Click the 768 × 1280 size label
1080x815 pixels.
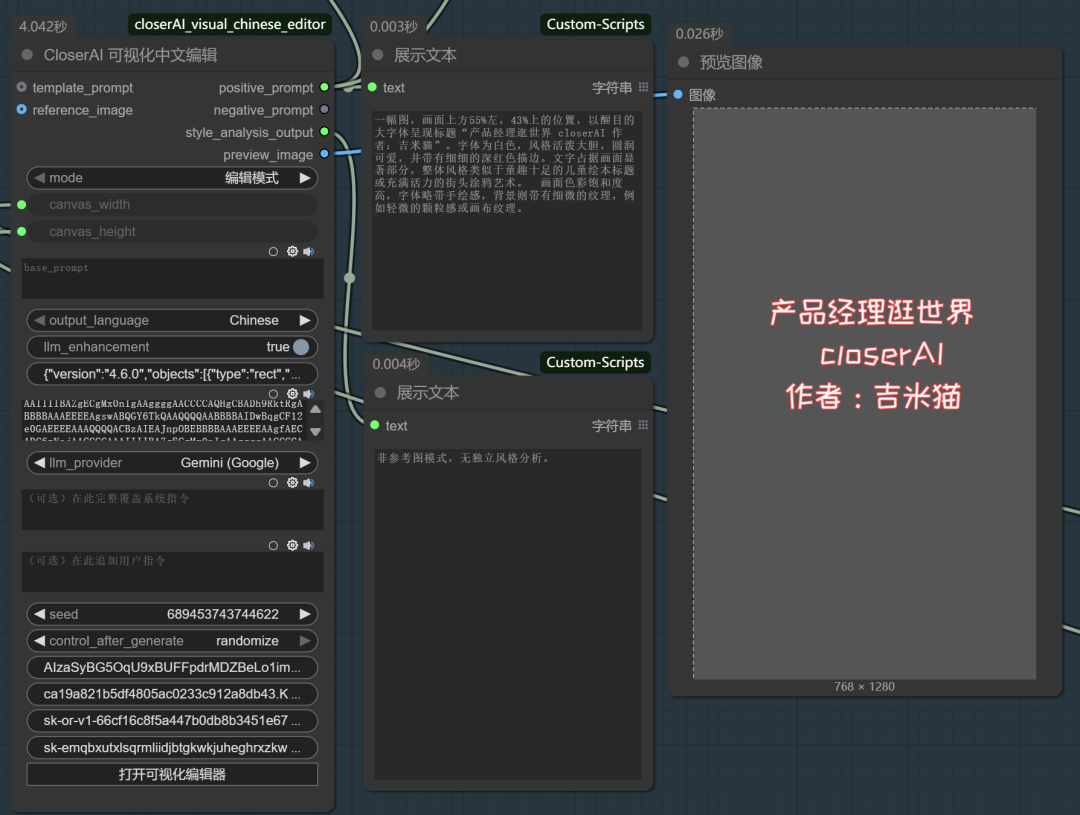[x=864, y=686]
